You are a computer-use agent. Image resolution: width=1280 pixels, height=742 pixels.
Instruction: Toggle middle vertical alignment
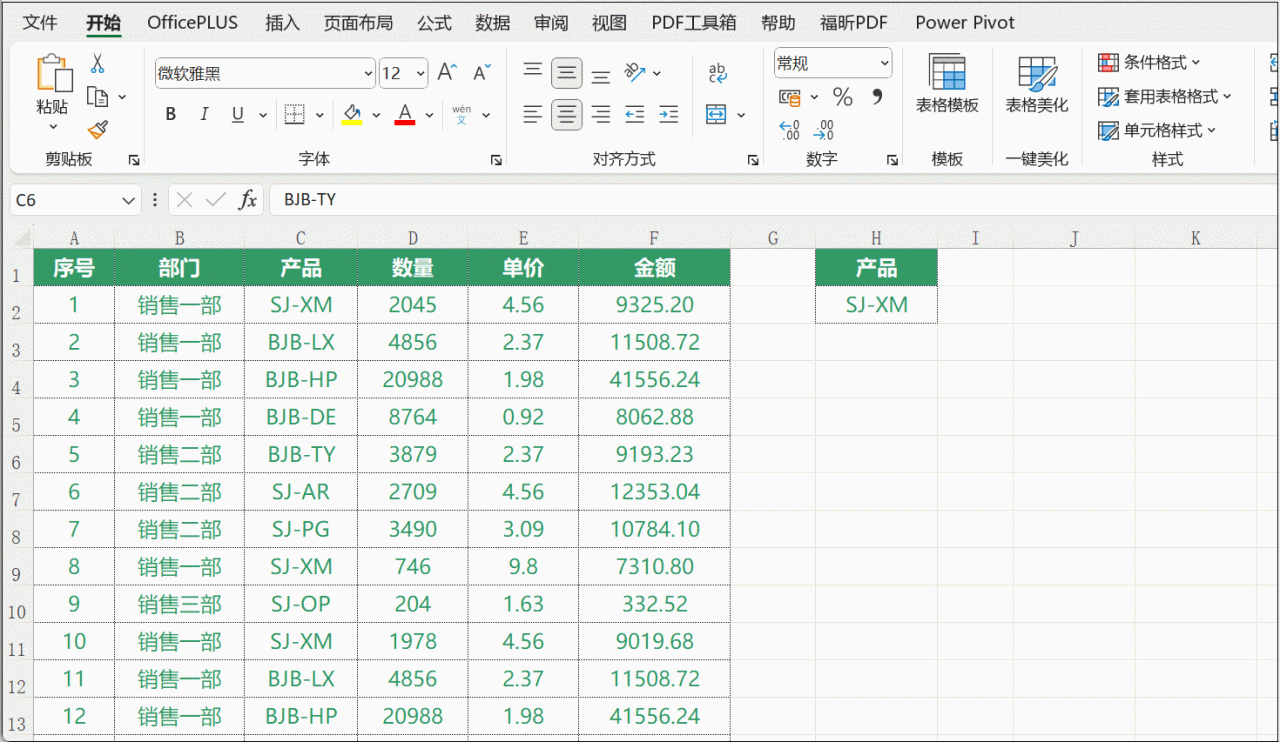click(x=567, y=72)
